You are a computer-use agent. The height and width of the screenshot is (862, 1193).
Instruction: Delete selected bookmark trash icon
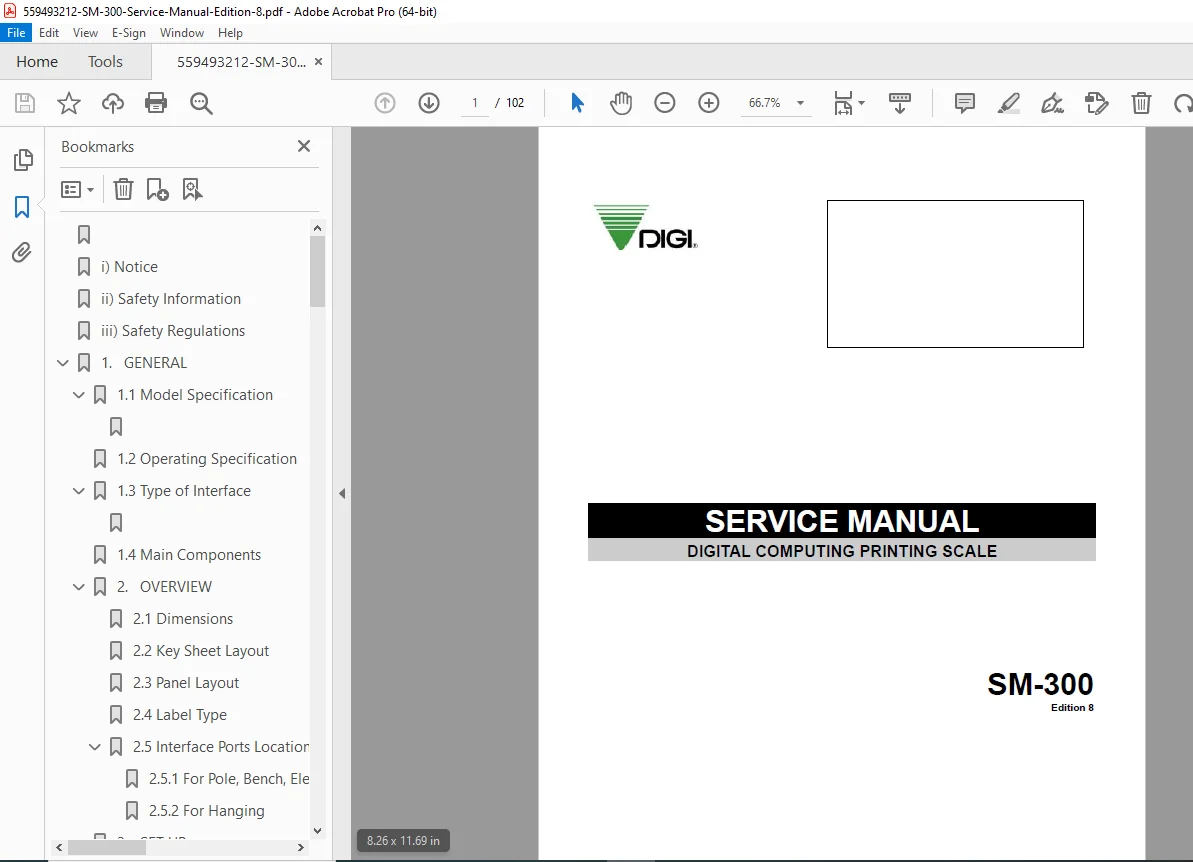click(123, 189)
